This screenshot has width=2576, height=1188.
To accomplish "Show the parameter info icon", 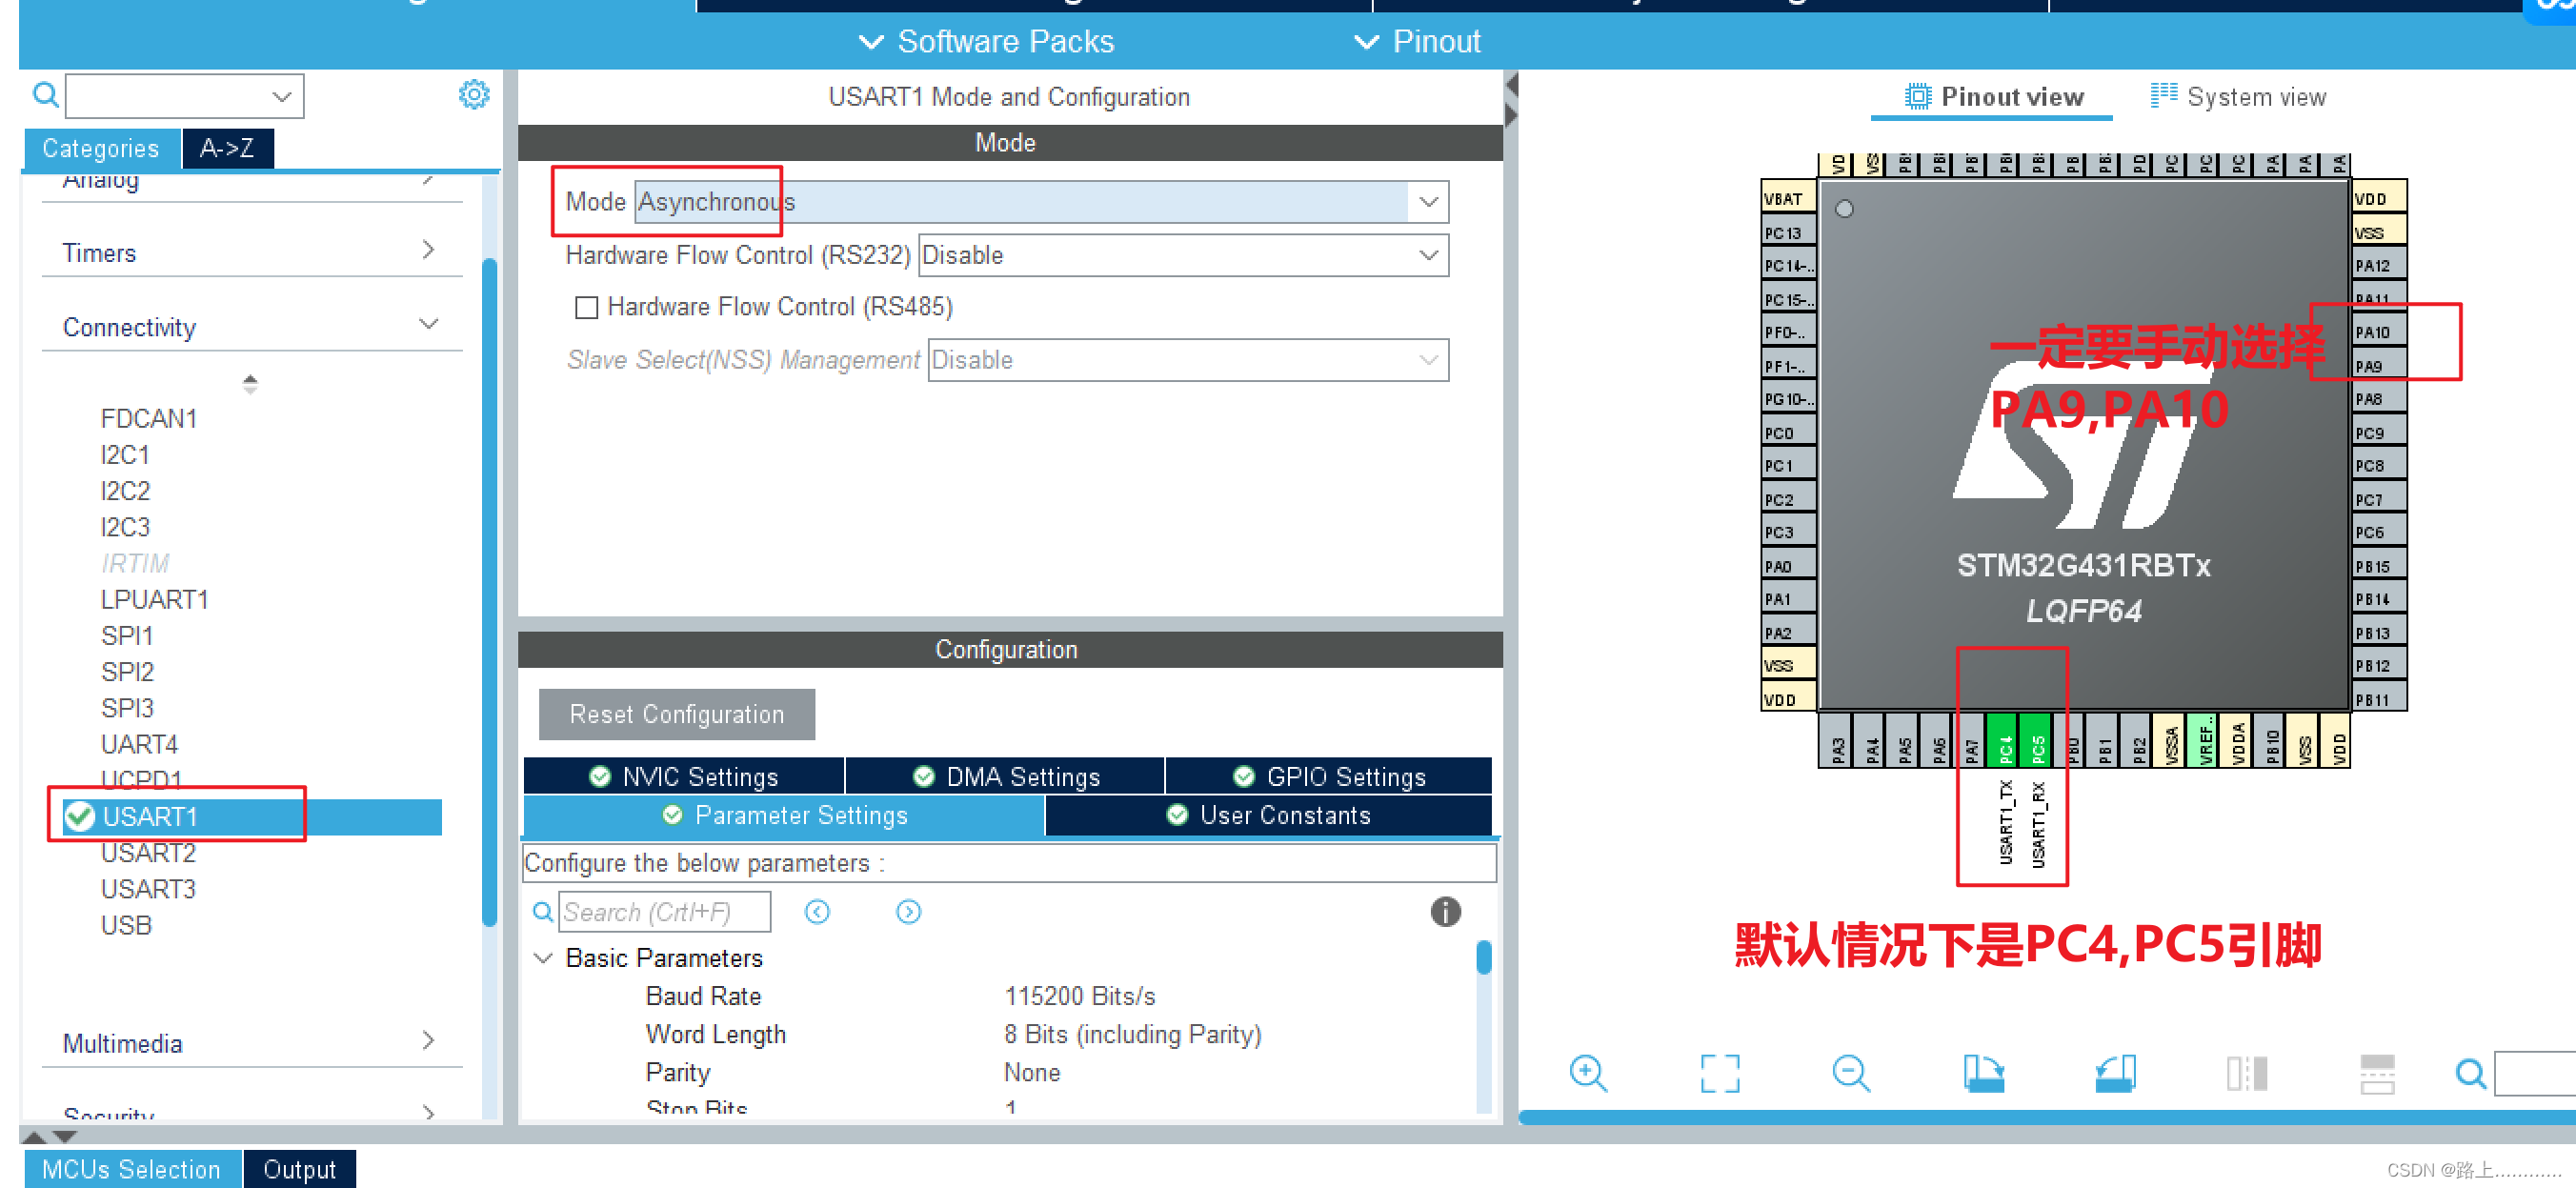I will [x=1445, y=911].
